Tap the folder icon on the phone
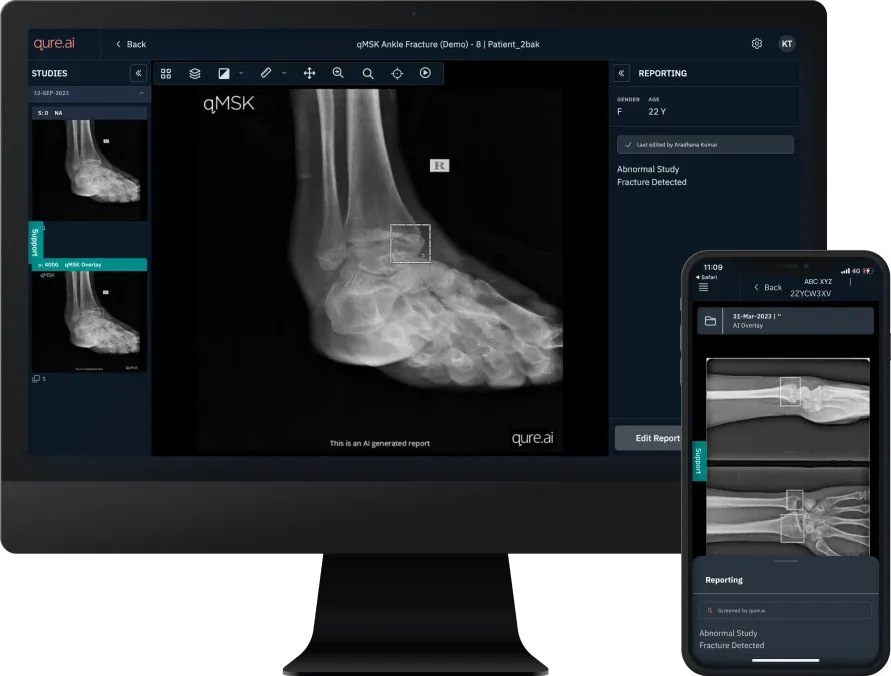The height and width of the screenshot is (676, 891). (710, 321)
